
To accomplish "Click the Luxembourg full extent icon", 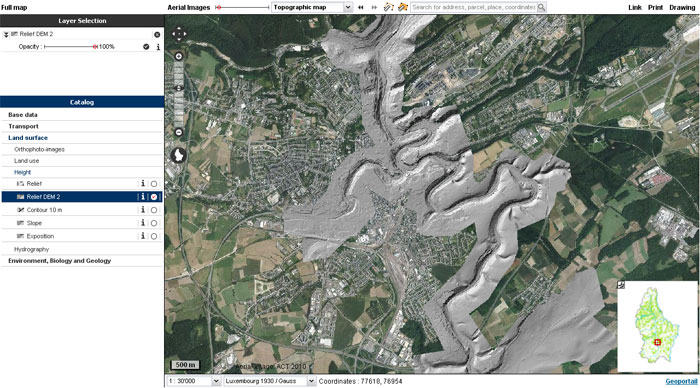I will (x=179, y=155).
